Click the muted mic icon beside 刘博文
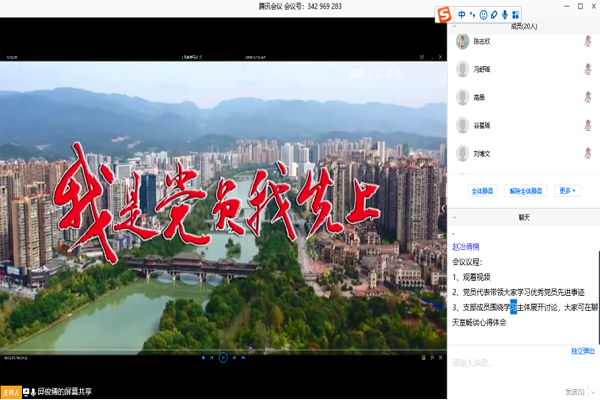Screen dimensions: 600x400 pyautogui.click(x=587, y=154)
